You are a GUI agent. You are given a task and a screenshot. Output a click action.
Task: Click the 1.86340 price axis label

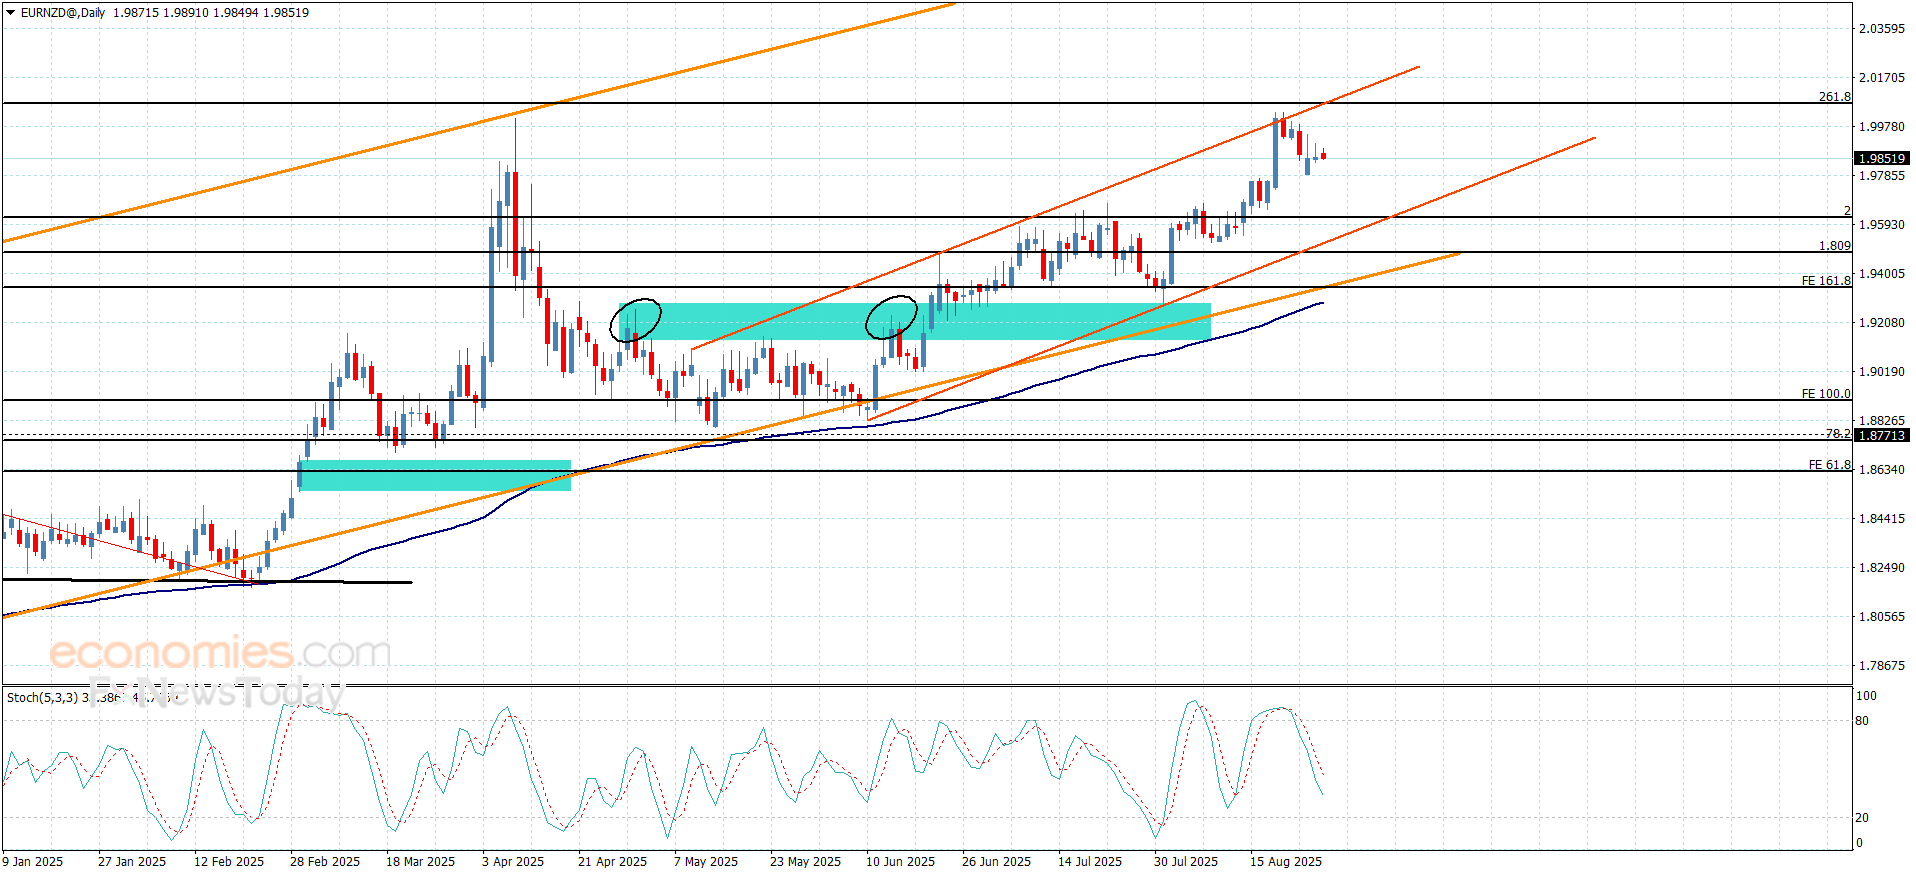pos(1882,469)
